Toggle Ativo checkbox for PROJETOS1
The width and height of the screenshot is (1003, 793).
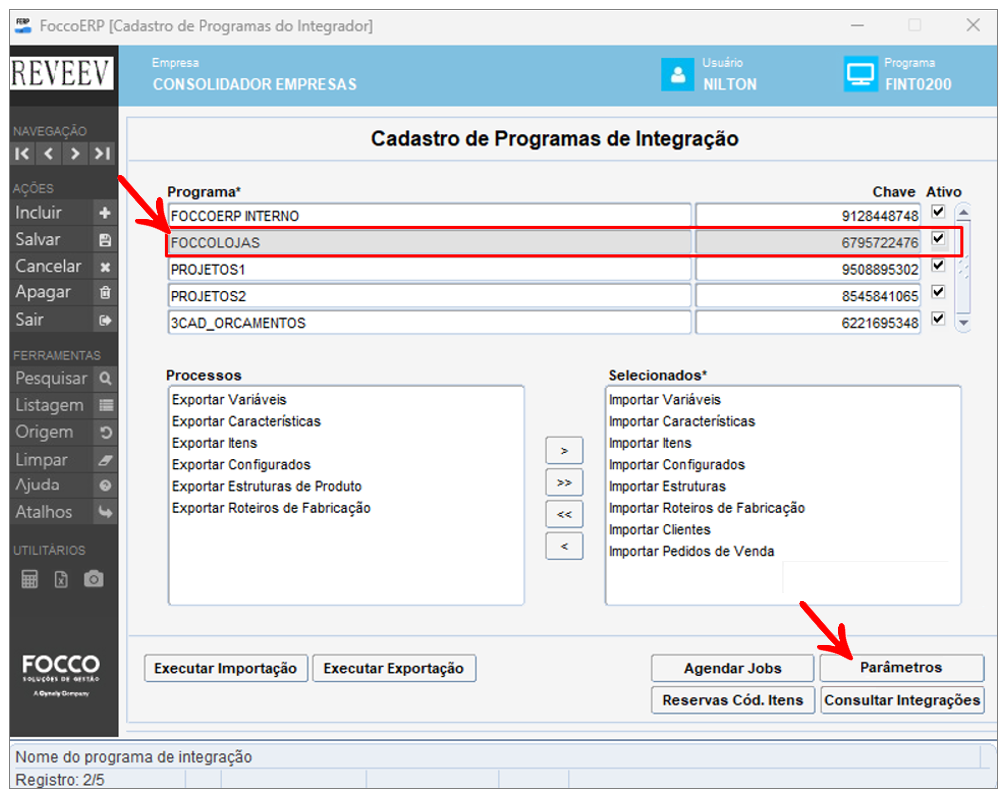pyautogui.click(x=938, y=265)
